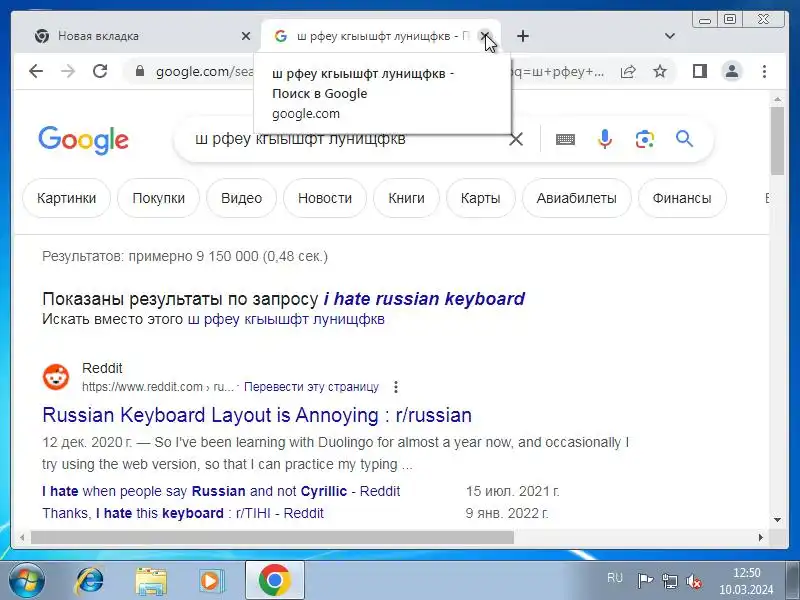This screenshot has width=800, height=600.
Task: Select the Видео filter
Action: tap(241, 198)
